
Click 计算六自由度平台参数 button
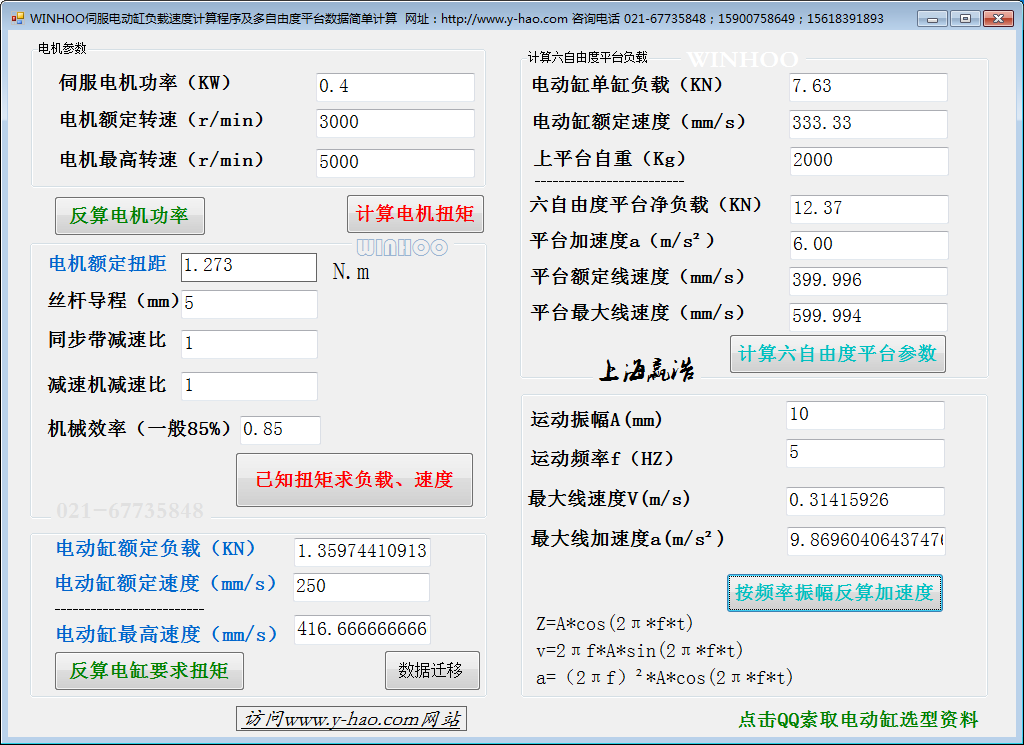click(x=837, y=354)
